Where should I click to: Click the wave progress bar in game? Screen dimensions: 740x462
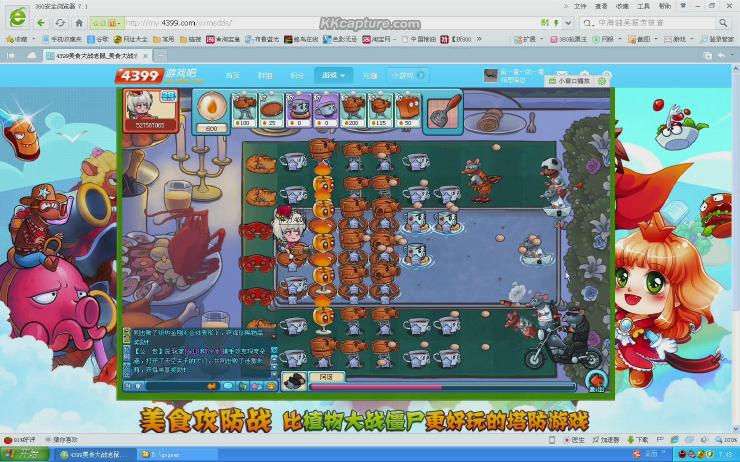coord(442,387)
